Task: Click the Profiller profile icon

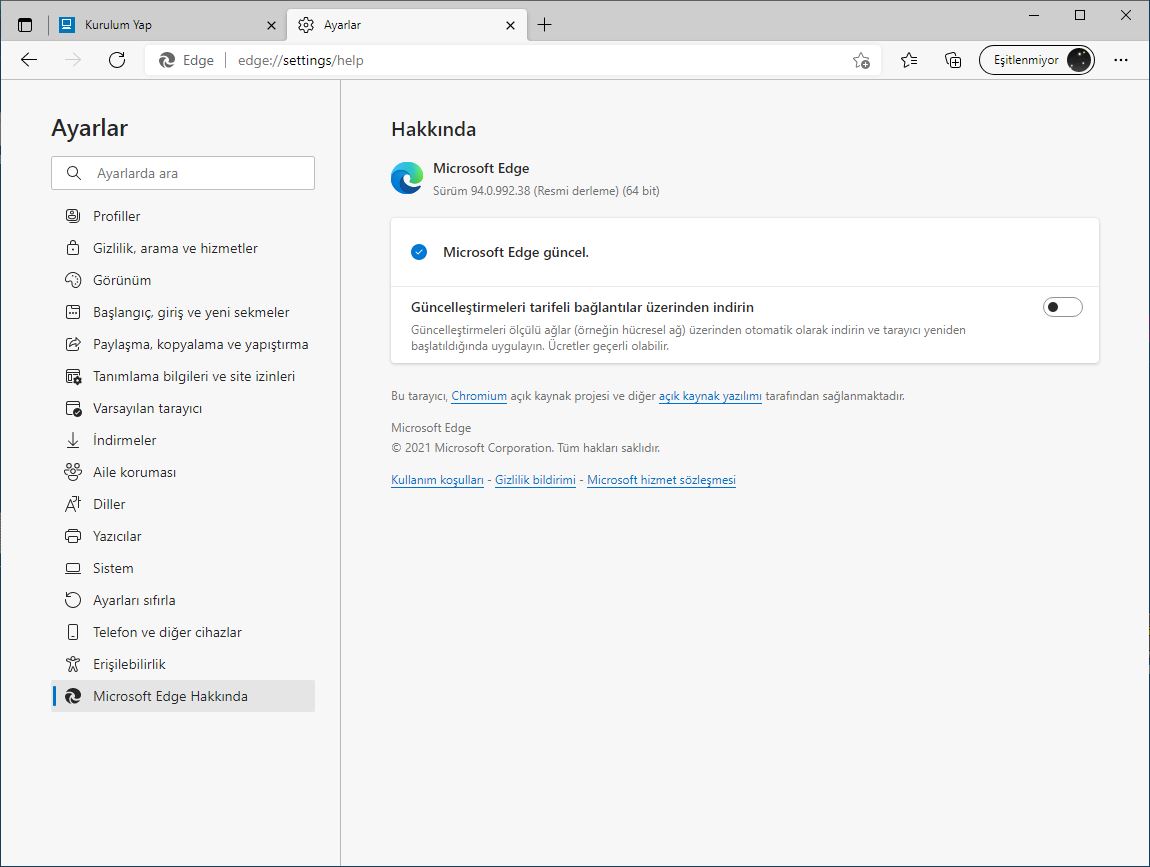Action: [x=73, y=216]
